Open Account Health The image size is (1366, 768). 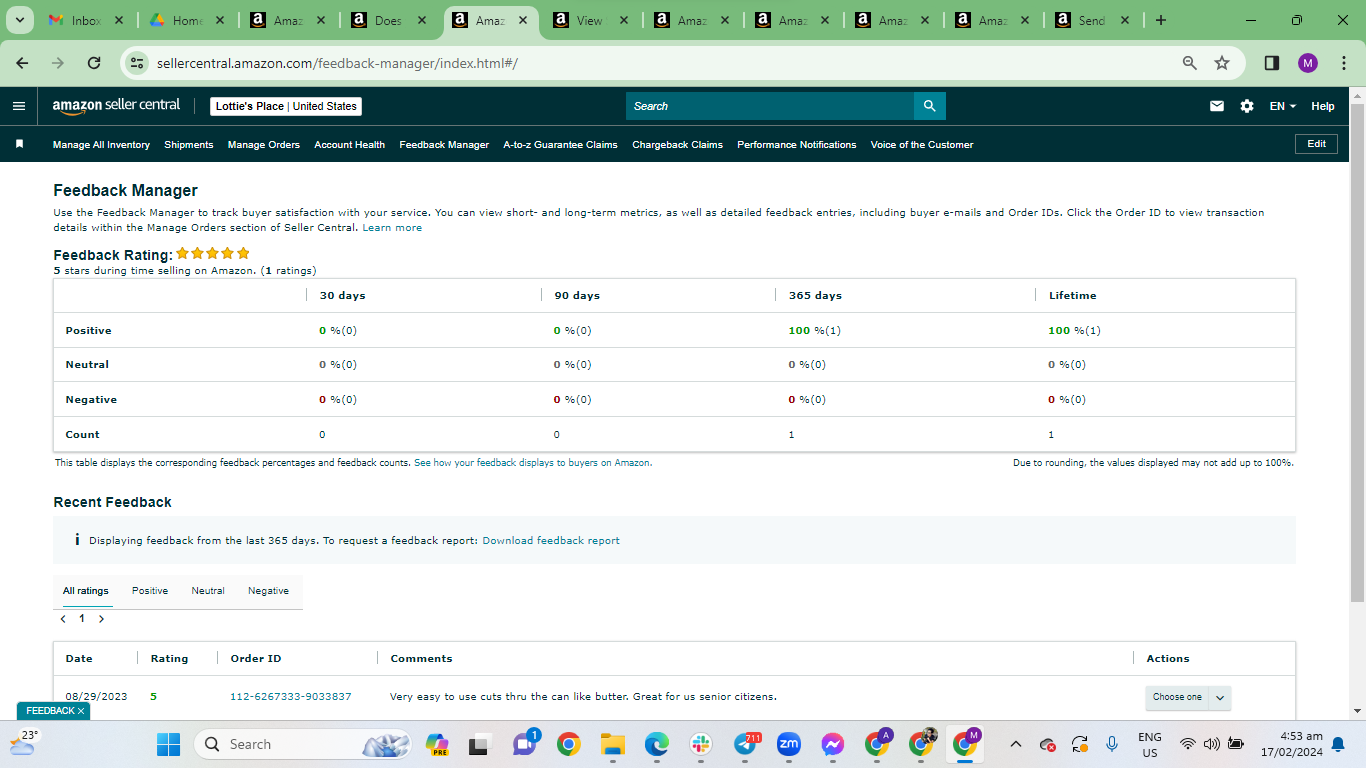coord(350,145)
